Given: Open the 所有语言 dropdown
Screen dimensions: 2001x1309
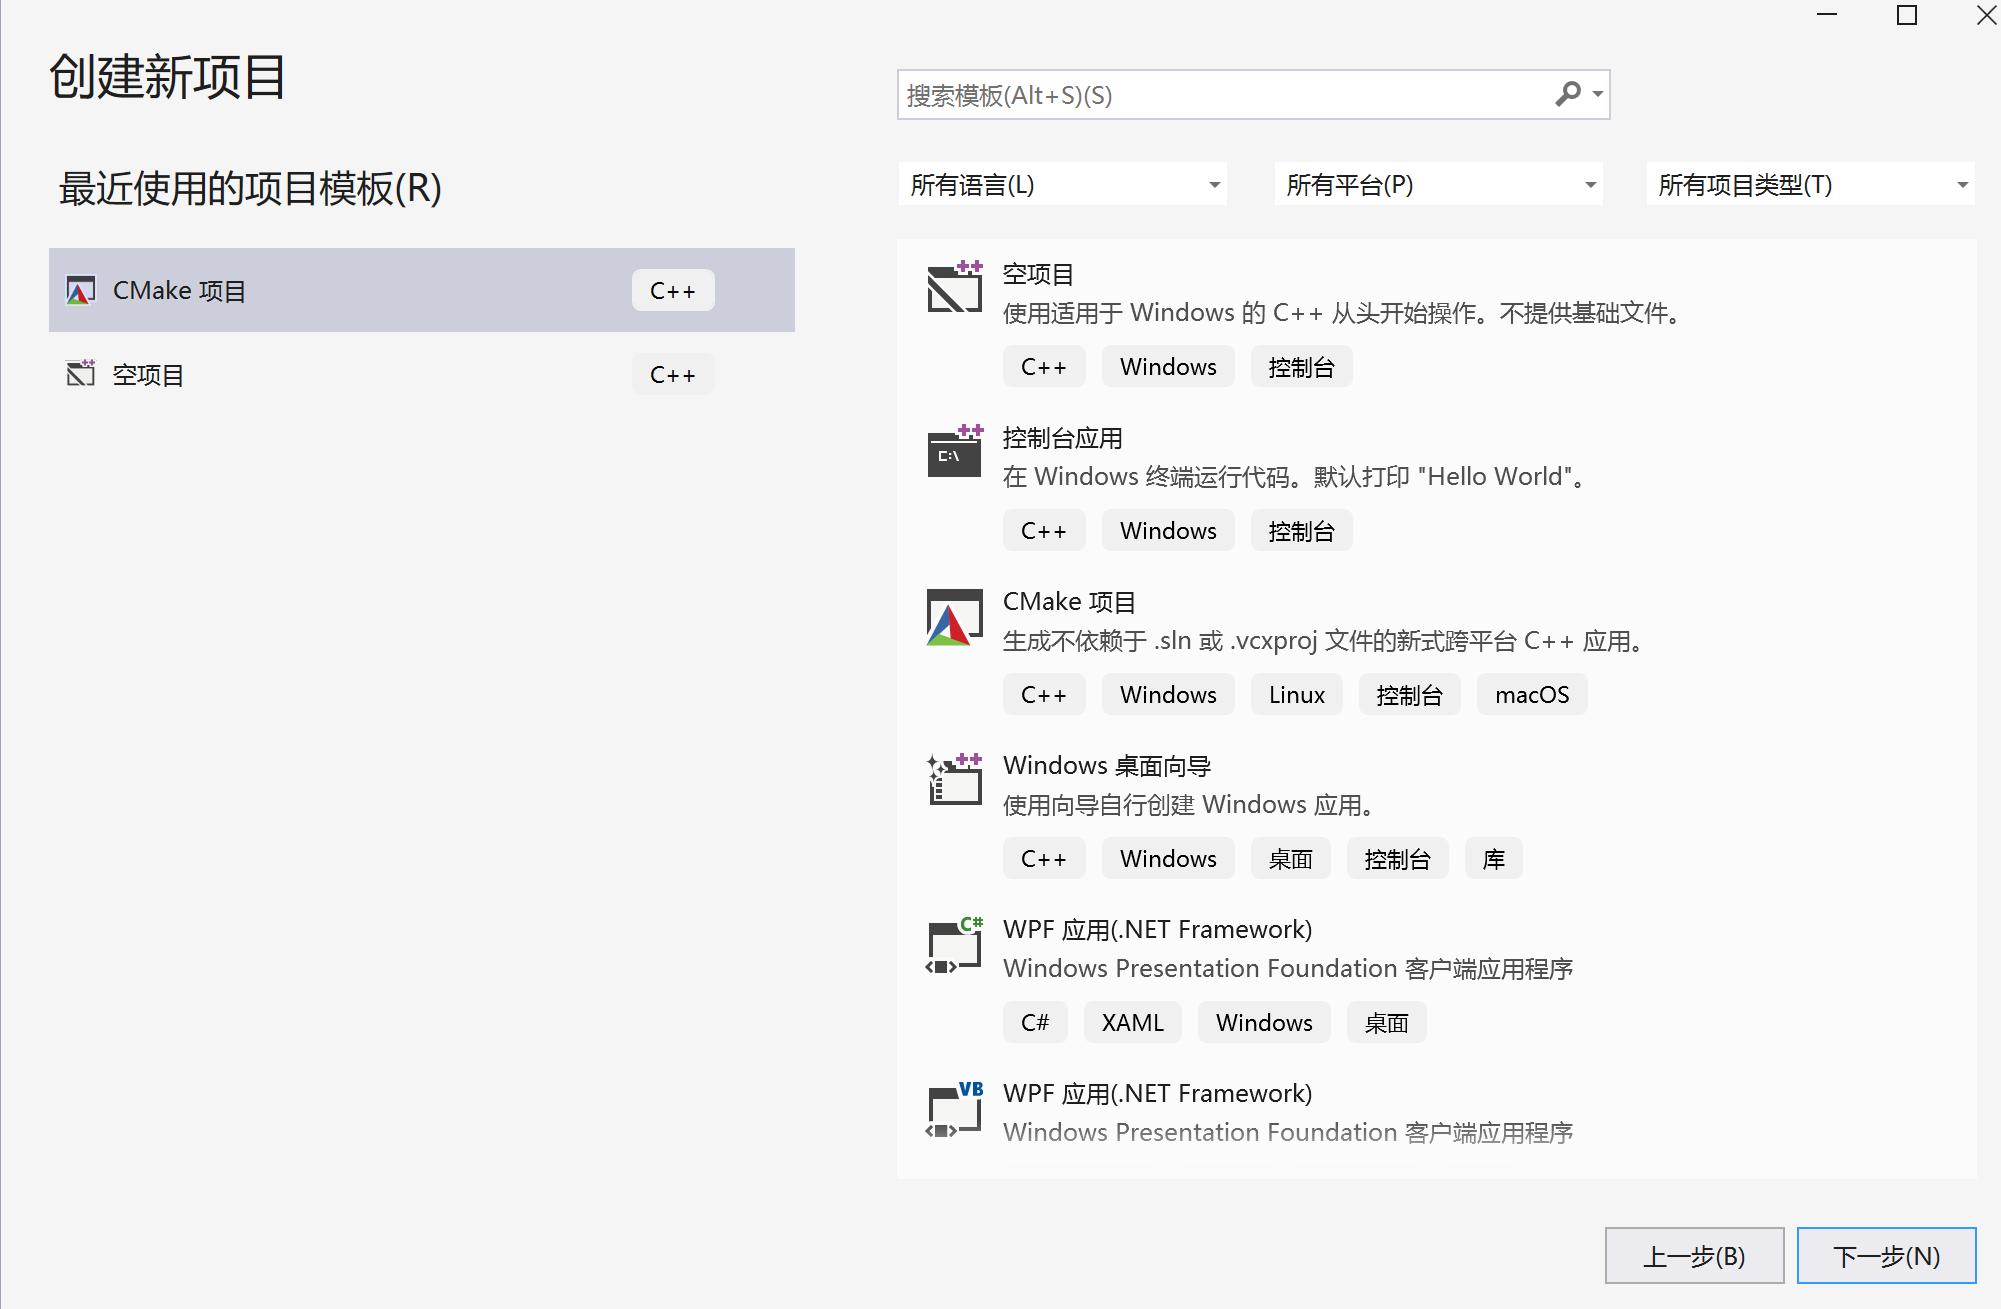Looking at the screenshot, I should pos(1062,184).
